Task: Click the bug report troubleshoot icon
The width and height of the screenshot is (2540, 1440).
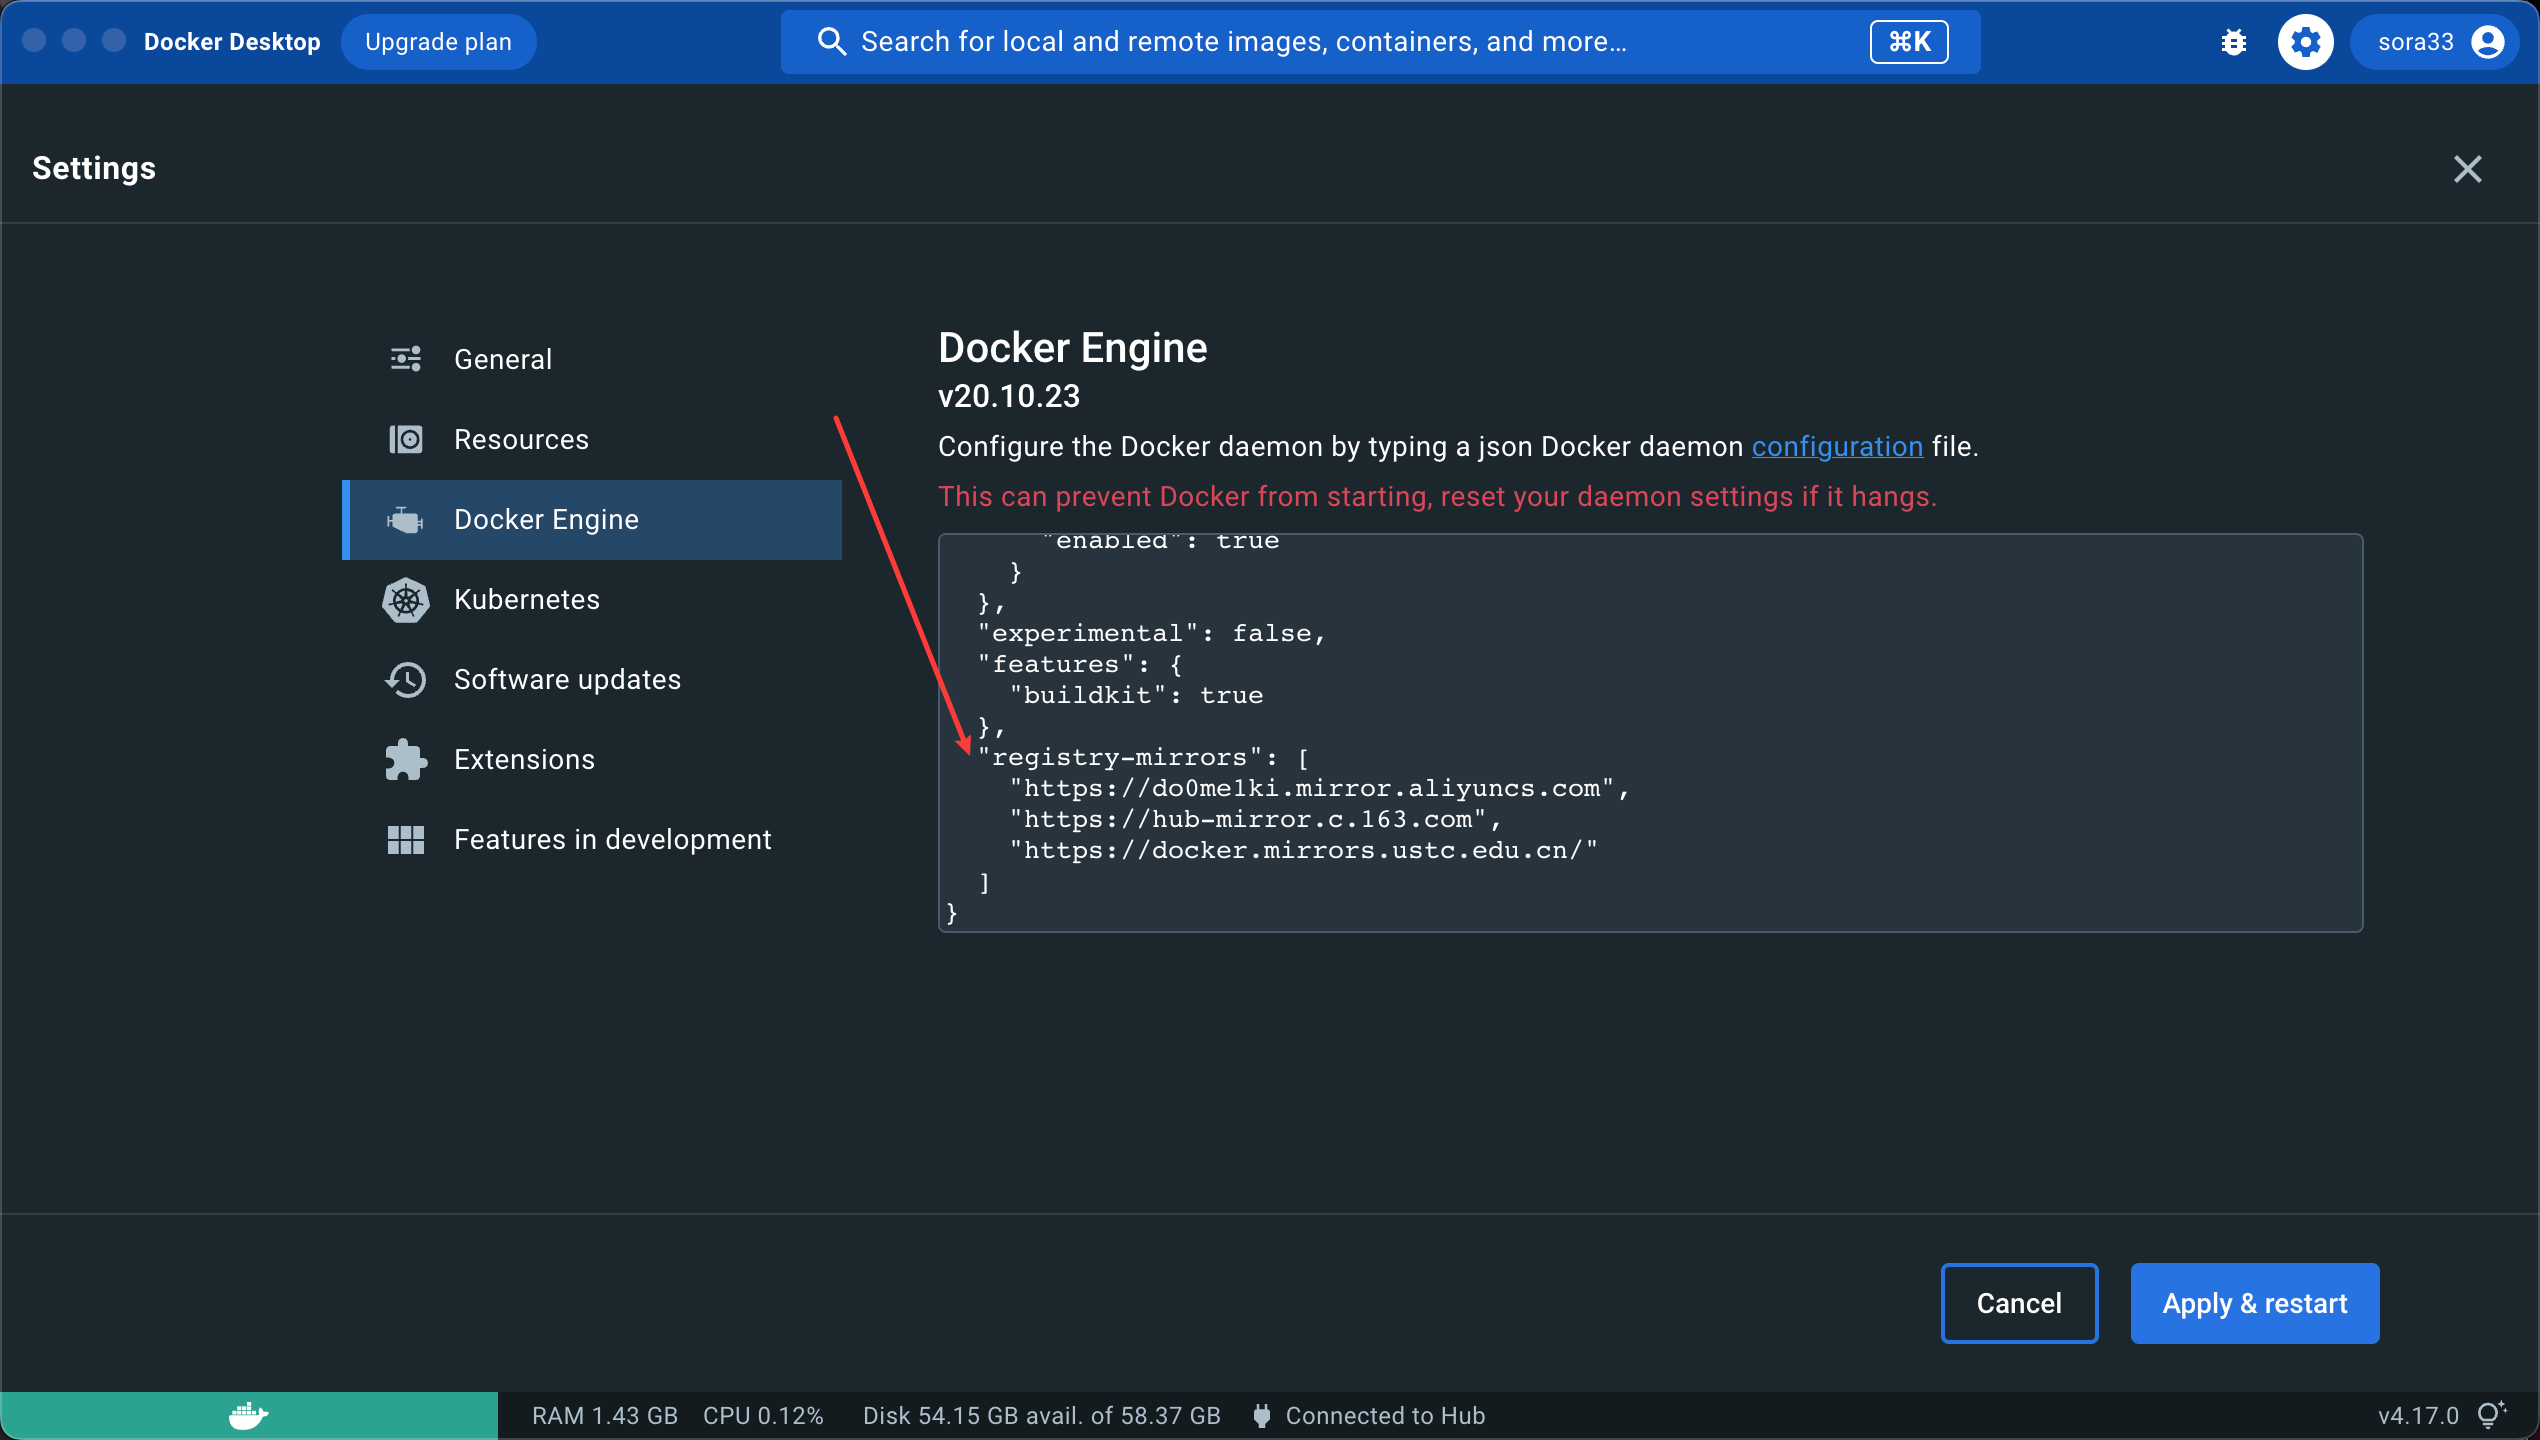Action: 2233,42
